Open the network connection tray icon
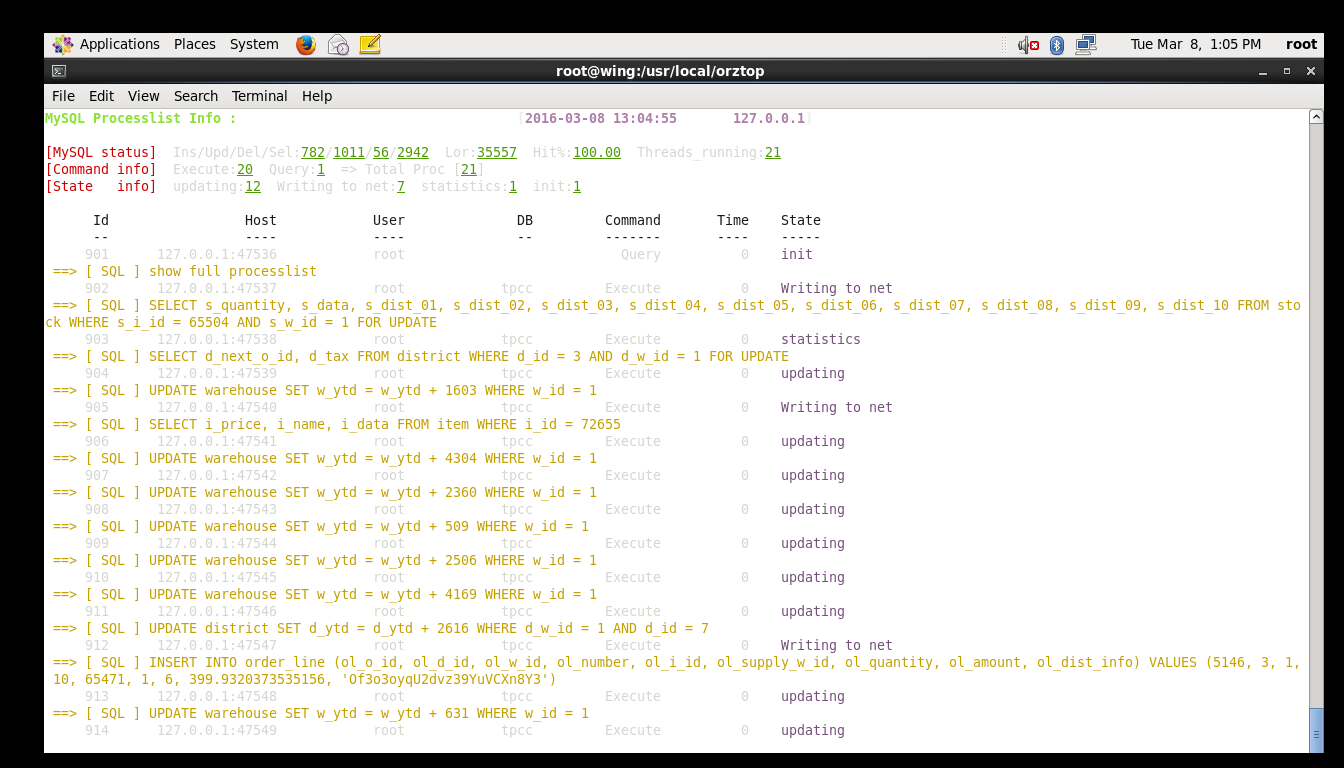 pos(1086,45)
